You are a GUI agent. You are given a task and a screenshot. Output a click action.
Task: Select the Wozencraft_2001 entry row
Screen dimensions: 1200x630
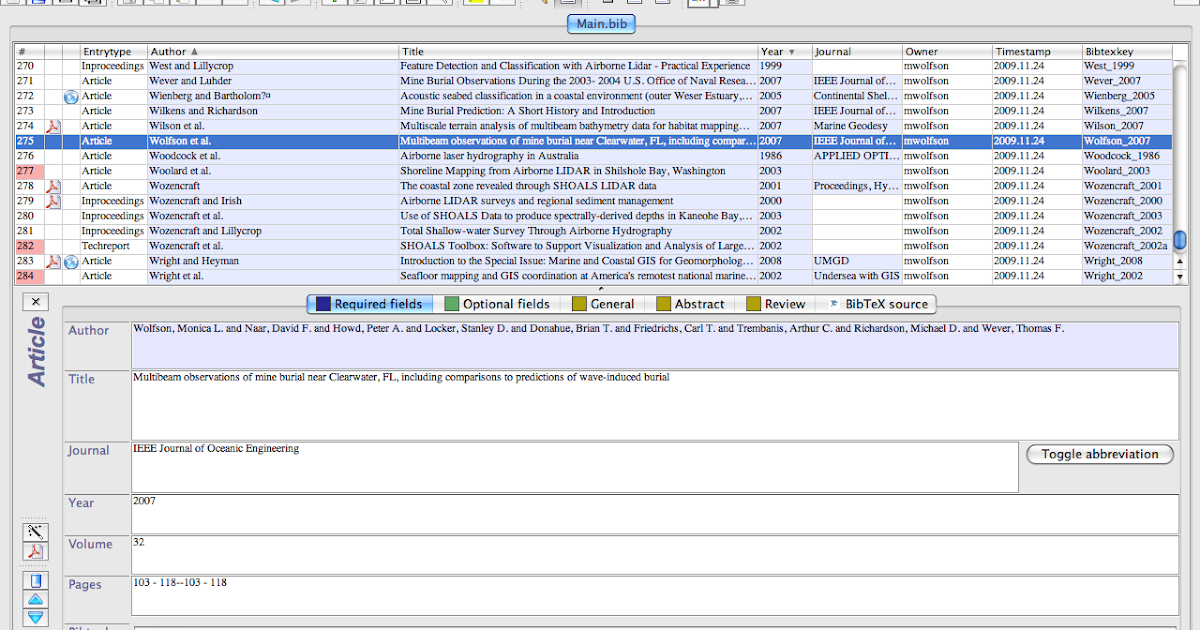pos(593,186)
